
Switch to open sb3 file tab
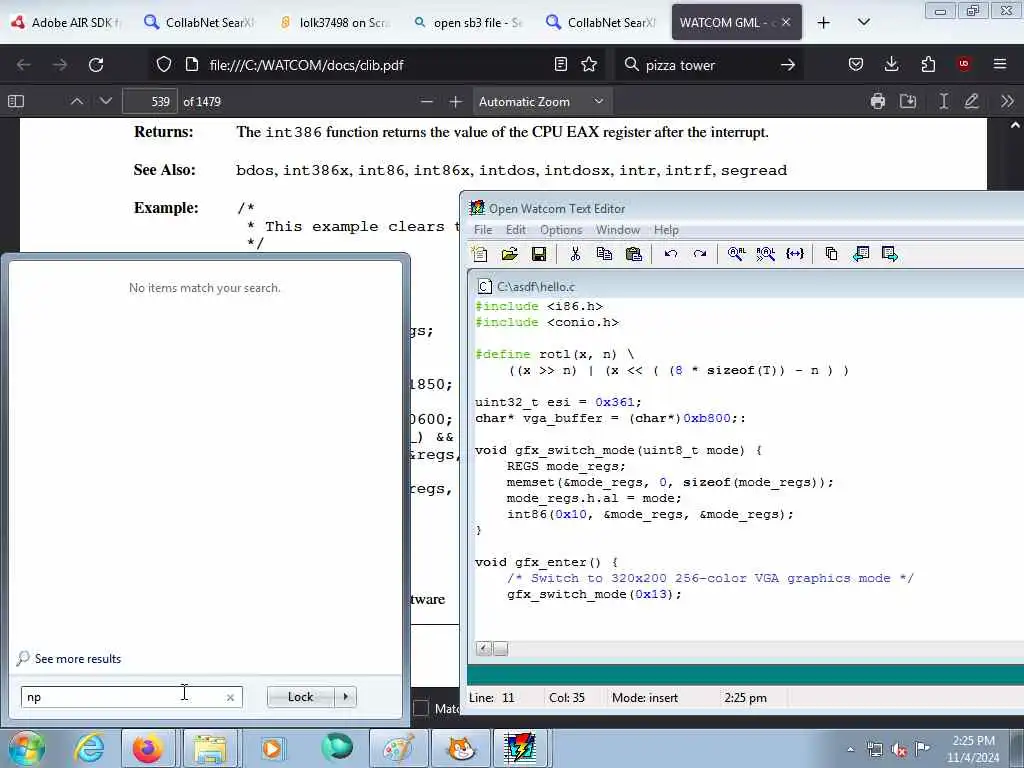(469, 22)
